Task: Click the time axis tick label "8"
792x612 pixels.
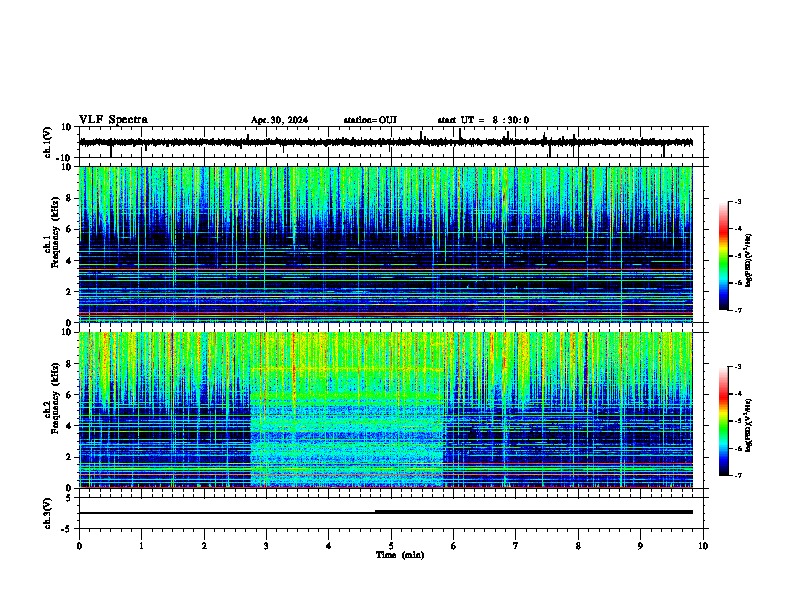Action: (578, 546)
